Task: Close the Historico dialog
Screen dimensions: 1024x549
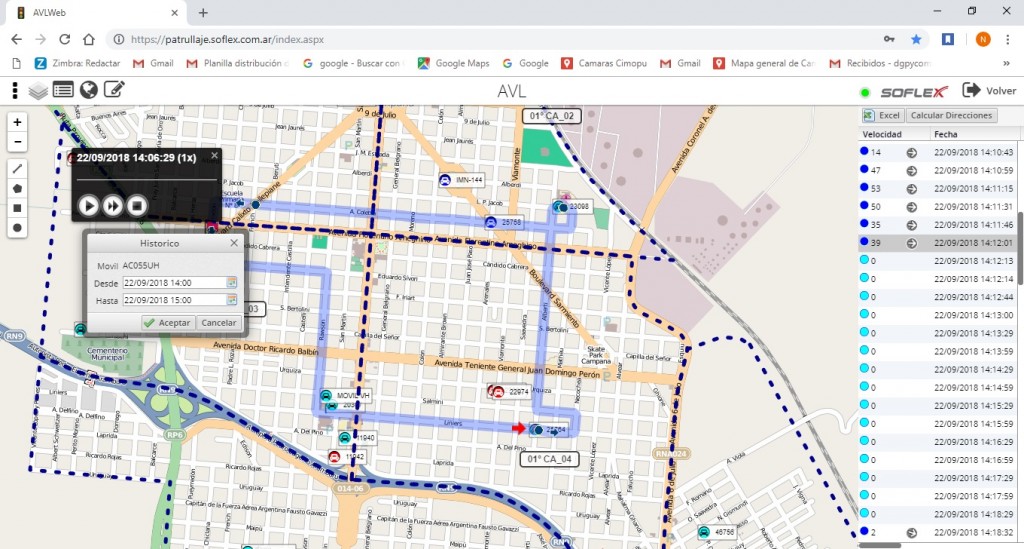Action: (234, 243)
